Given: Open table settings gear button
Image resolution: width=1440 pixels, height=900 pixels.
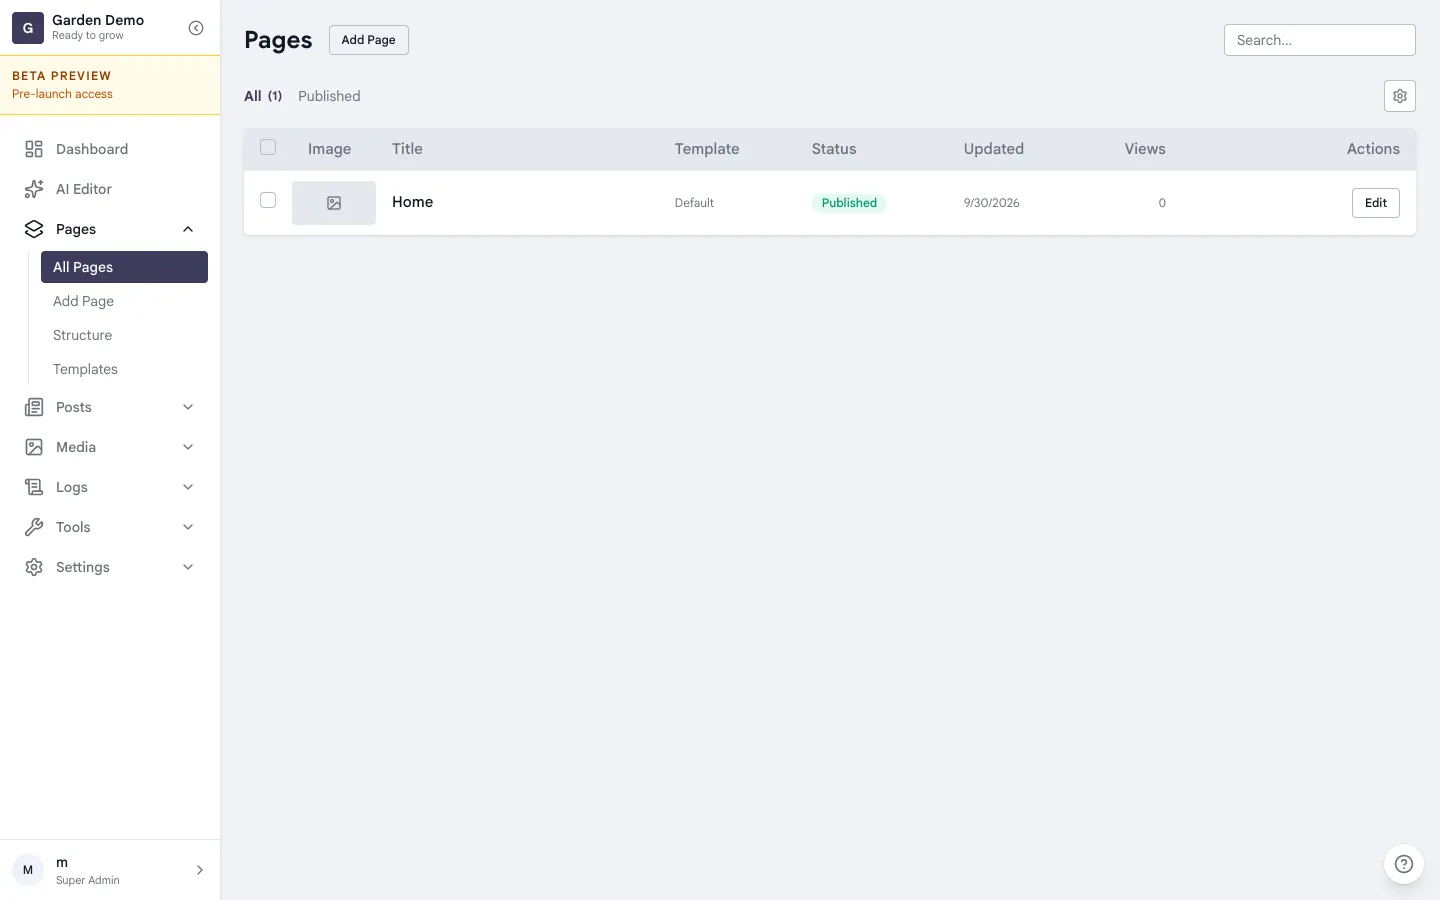Looking at the screenshot, I should tap(1400, 96).
